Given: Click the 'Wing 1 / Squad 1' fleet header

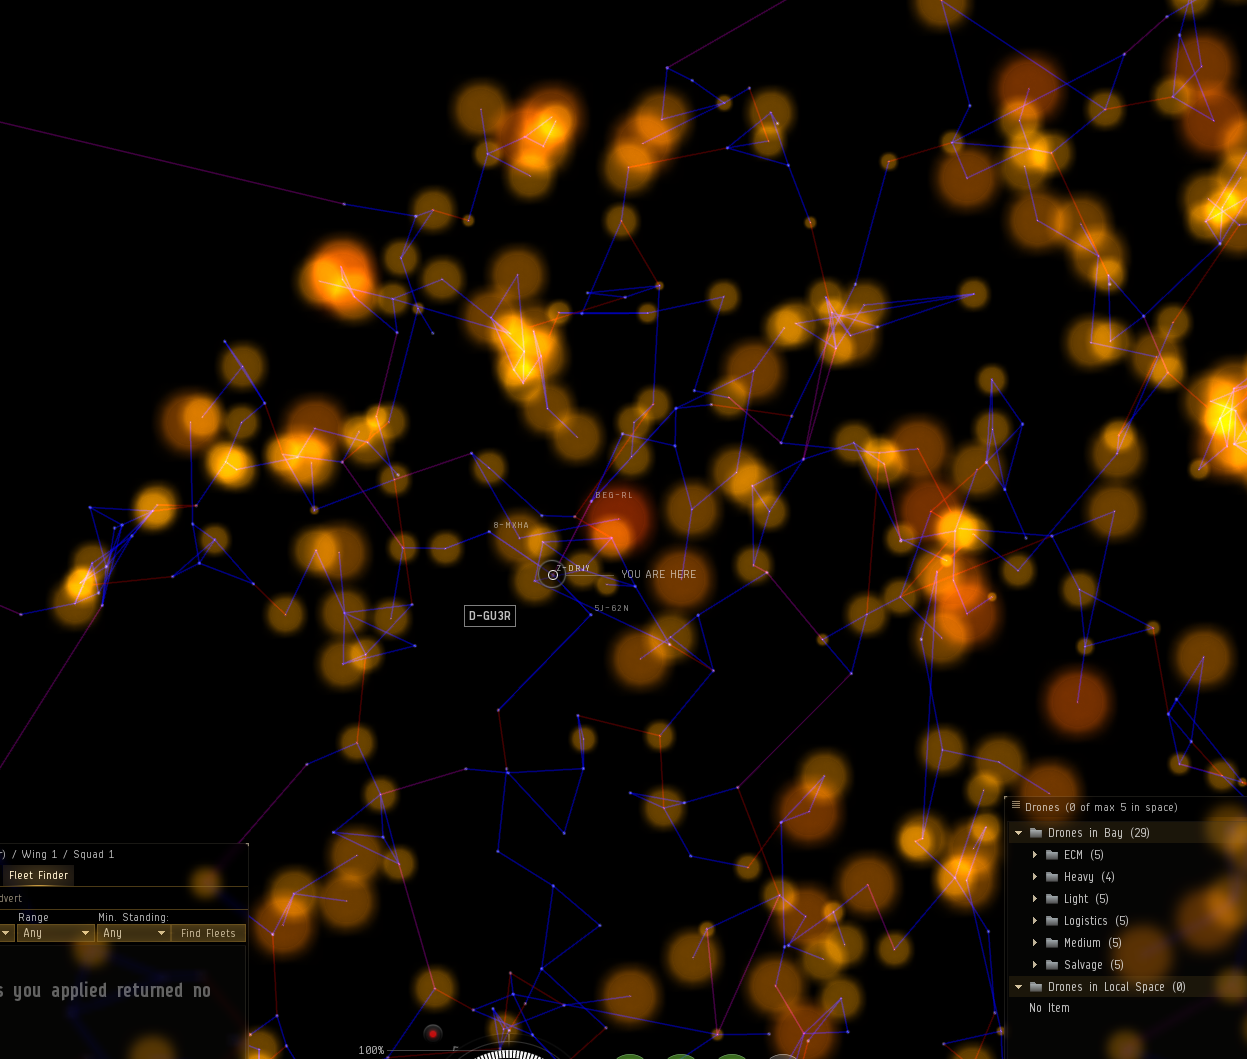Looking at the screenshot, I should pyautogui.click(x=68, y=854).
